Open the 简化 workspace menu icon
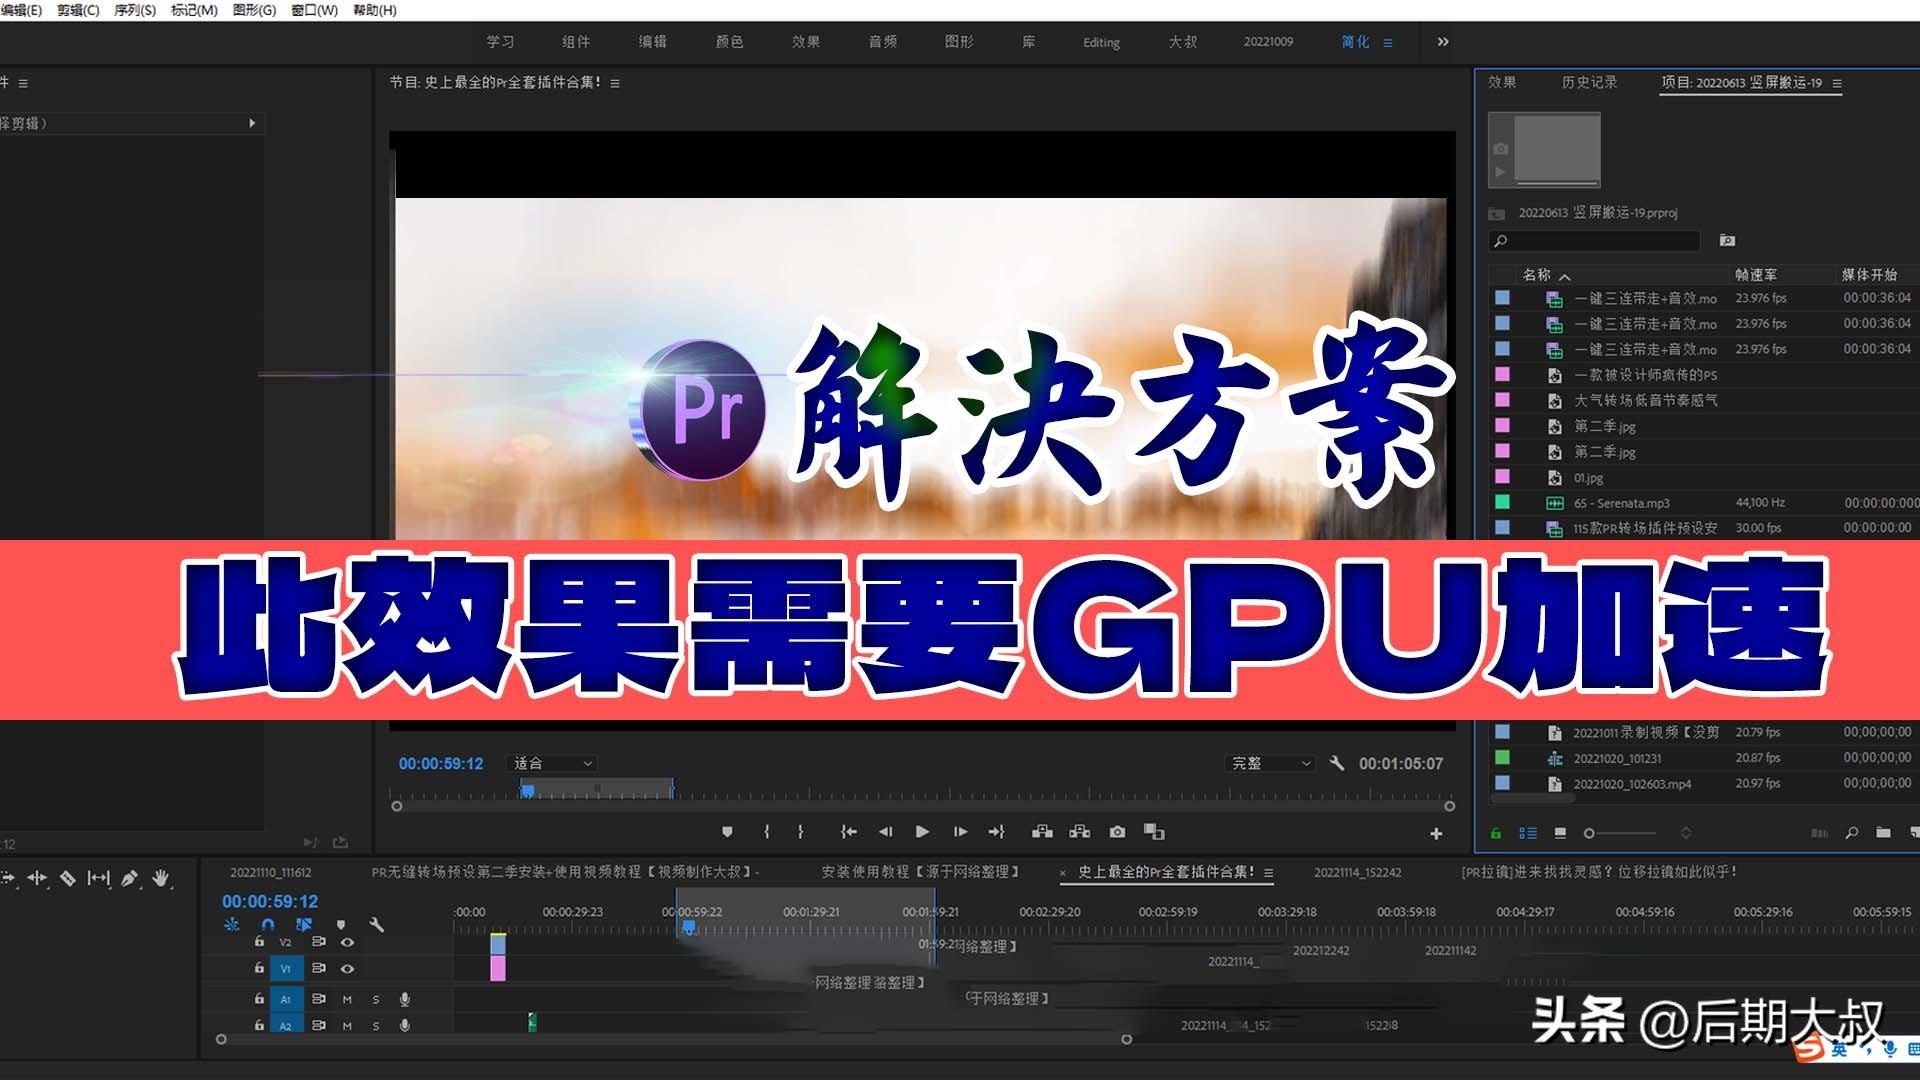 pos(1388,42)
